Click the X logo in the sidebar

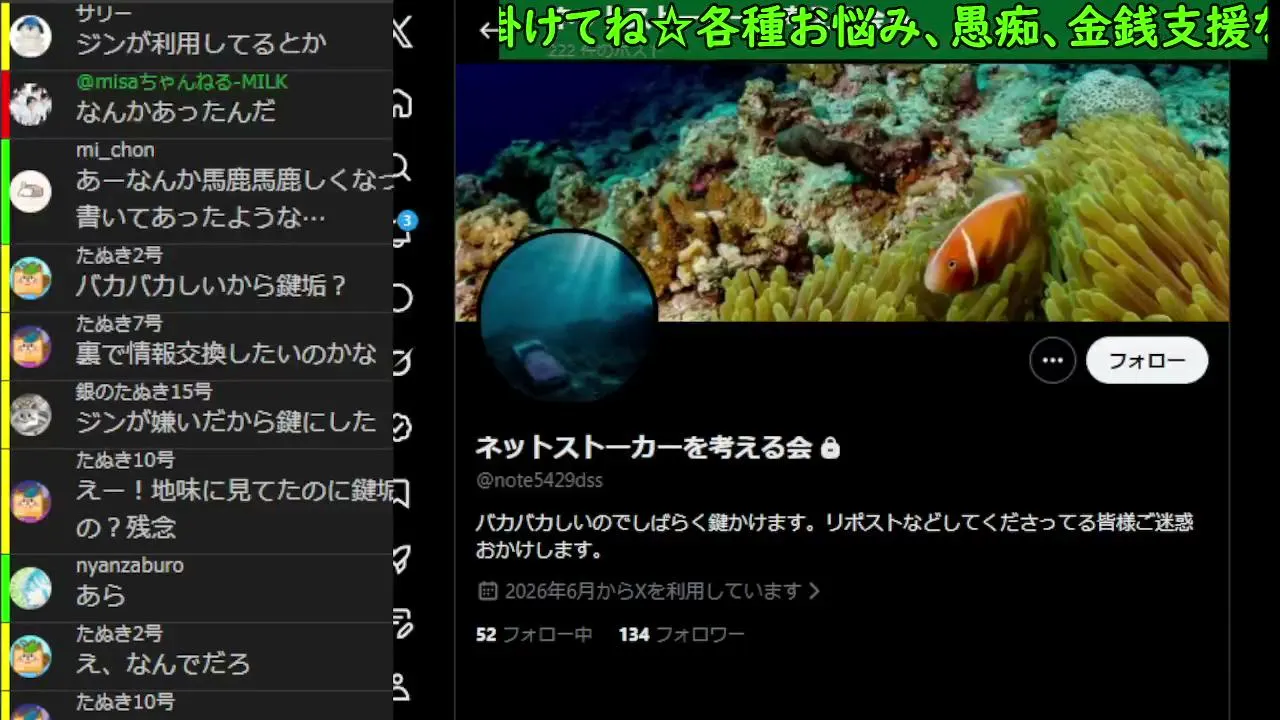(x=403, y=34)
